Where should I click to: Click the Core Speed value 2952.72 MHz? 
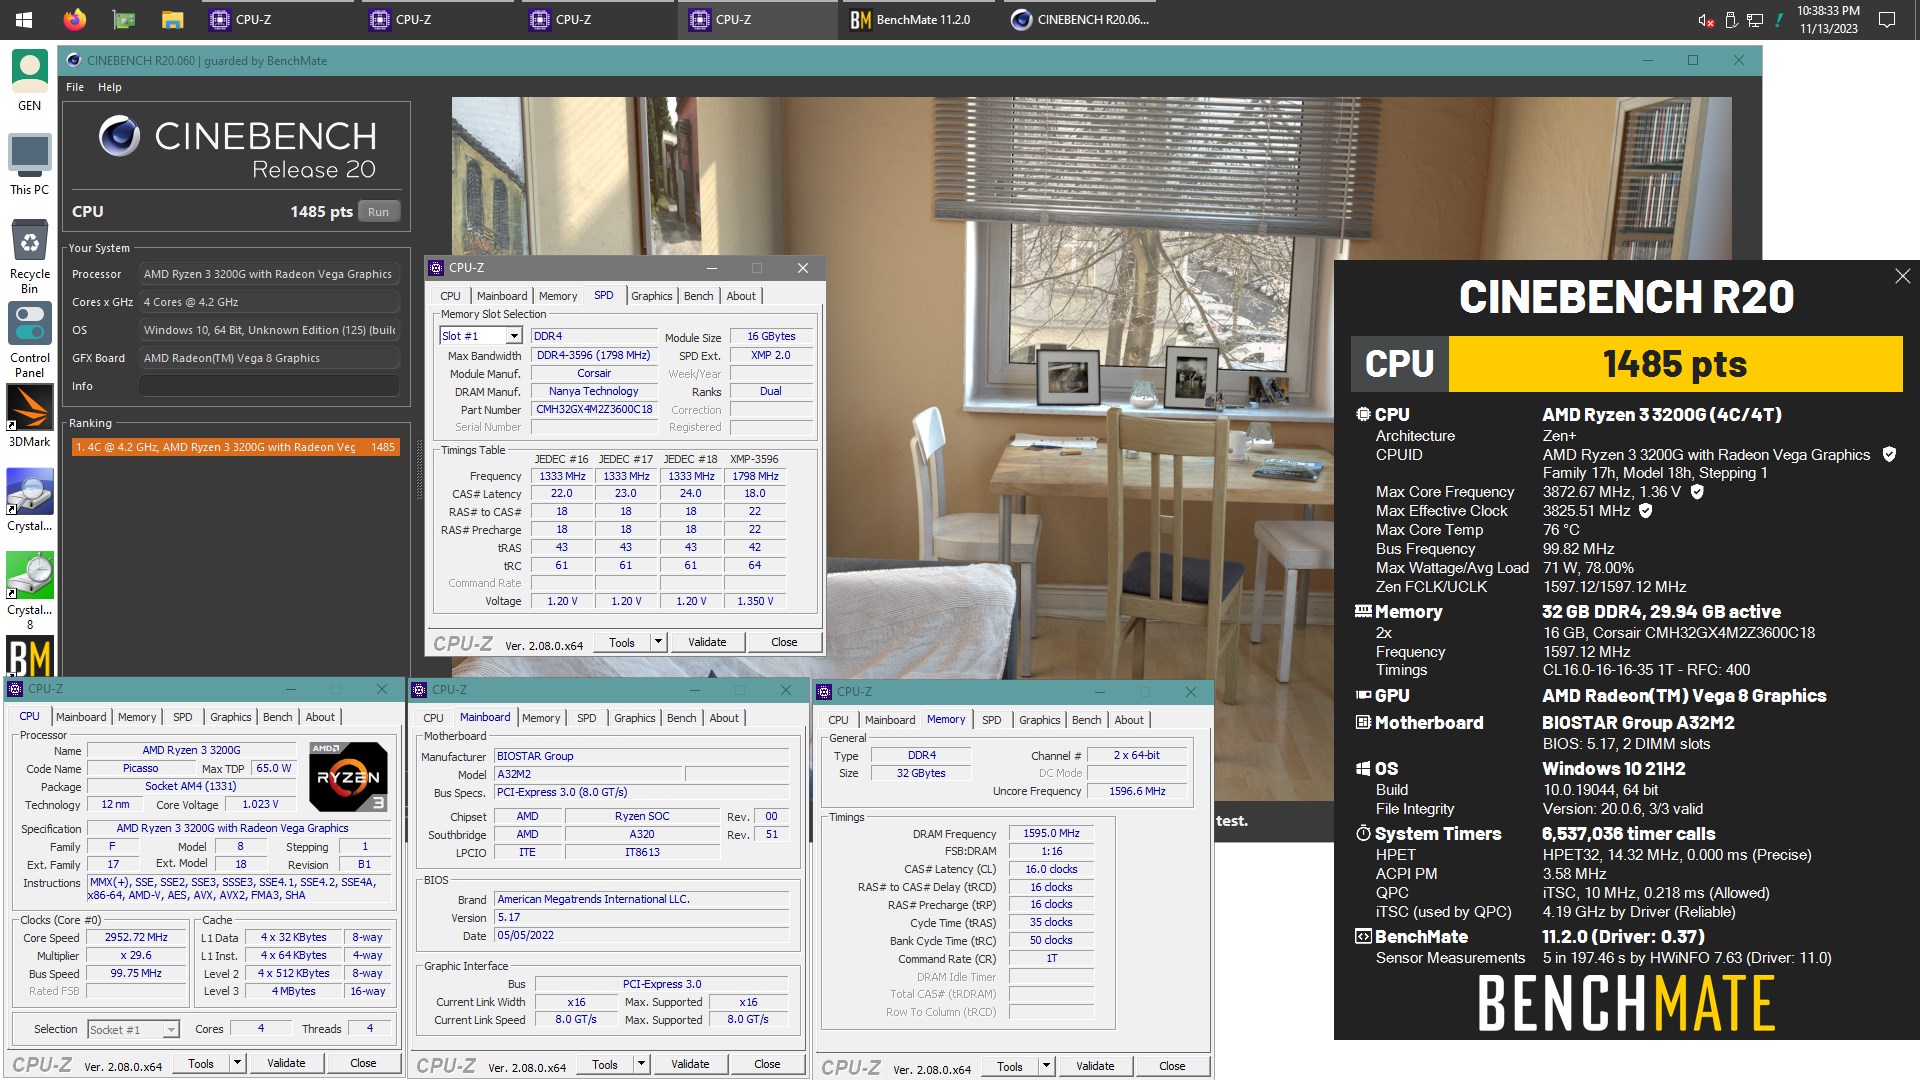[137, 937]
